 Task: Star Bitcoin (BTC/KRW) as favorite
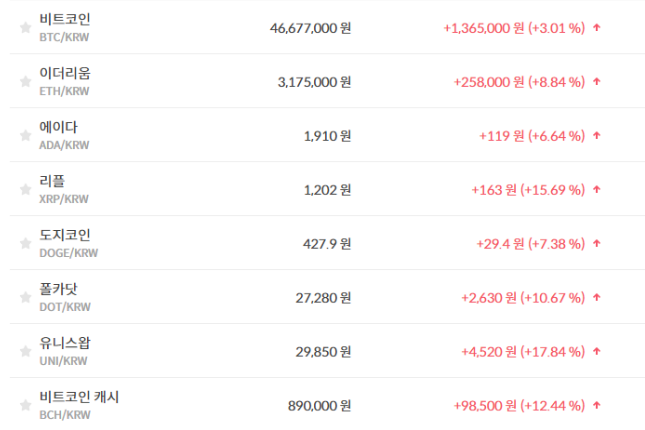coord(25,28)
